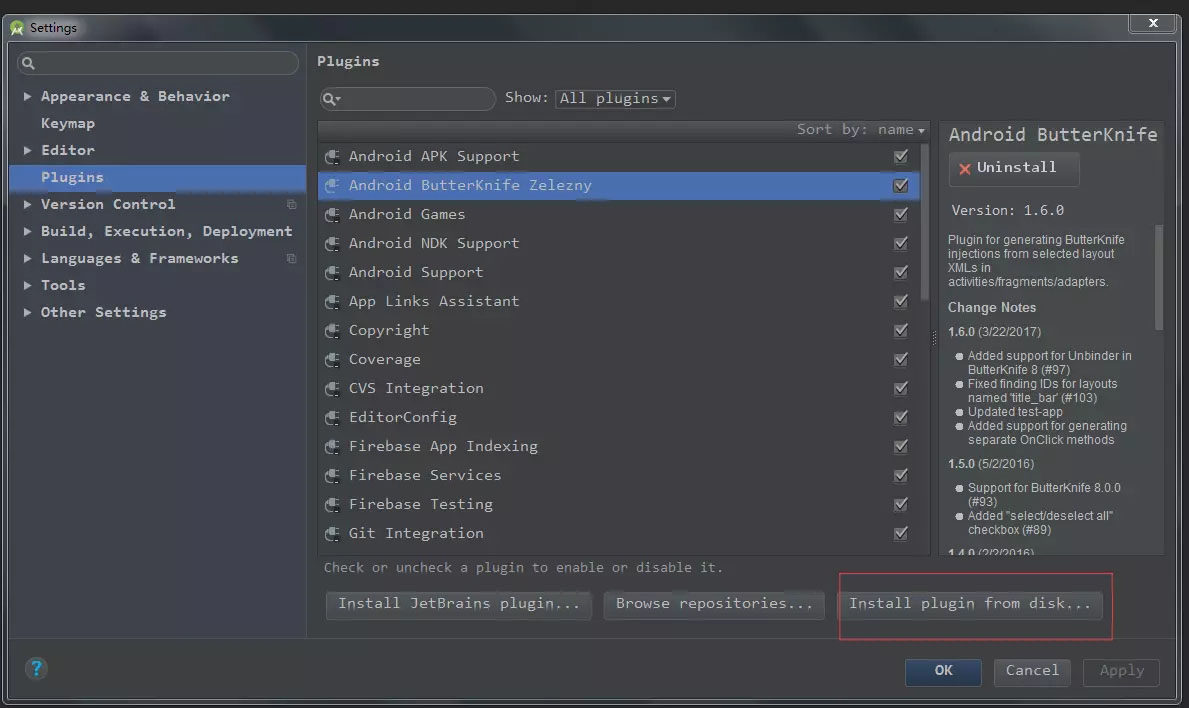Image resolution: width=1189 pixels, height=708 pixels.
Task: Focus the settings search field
Action: click(158, 63)
